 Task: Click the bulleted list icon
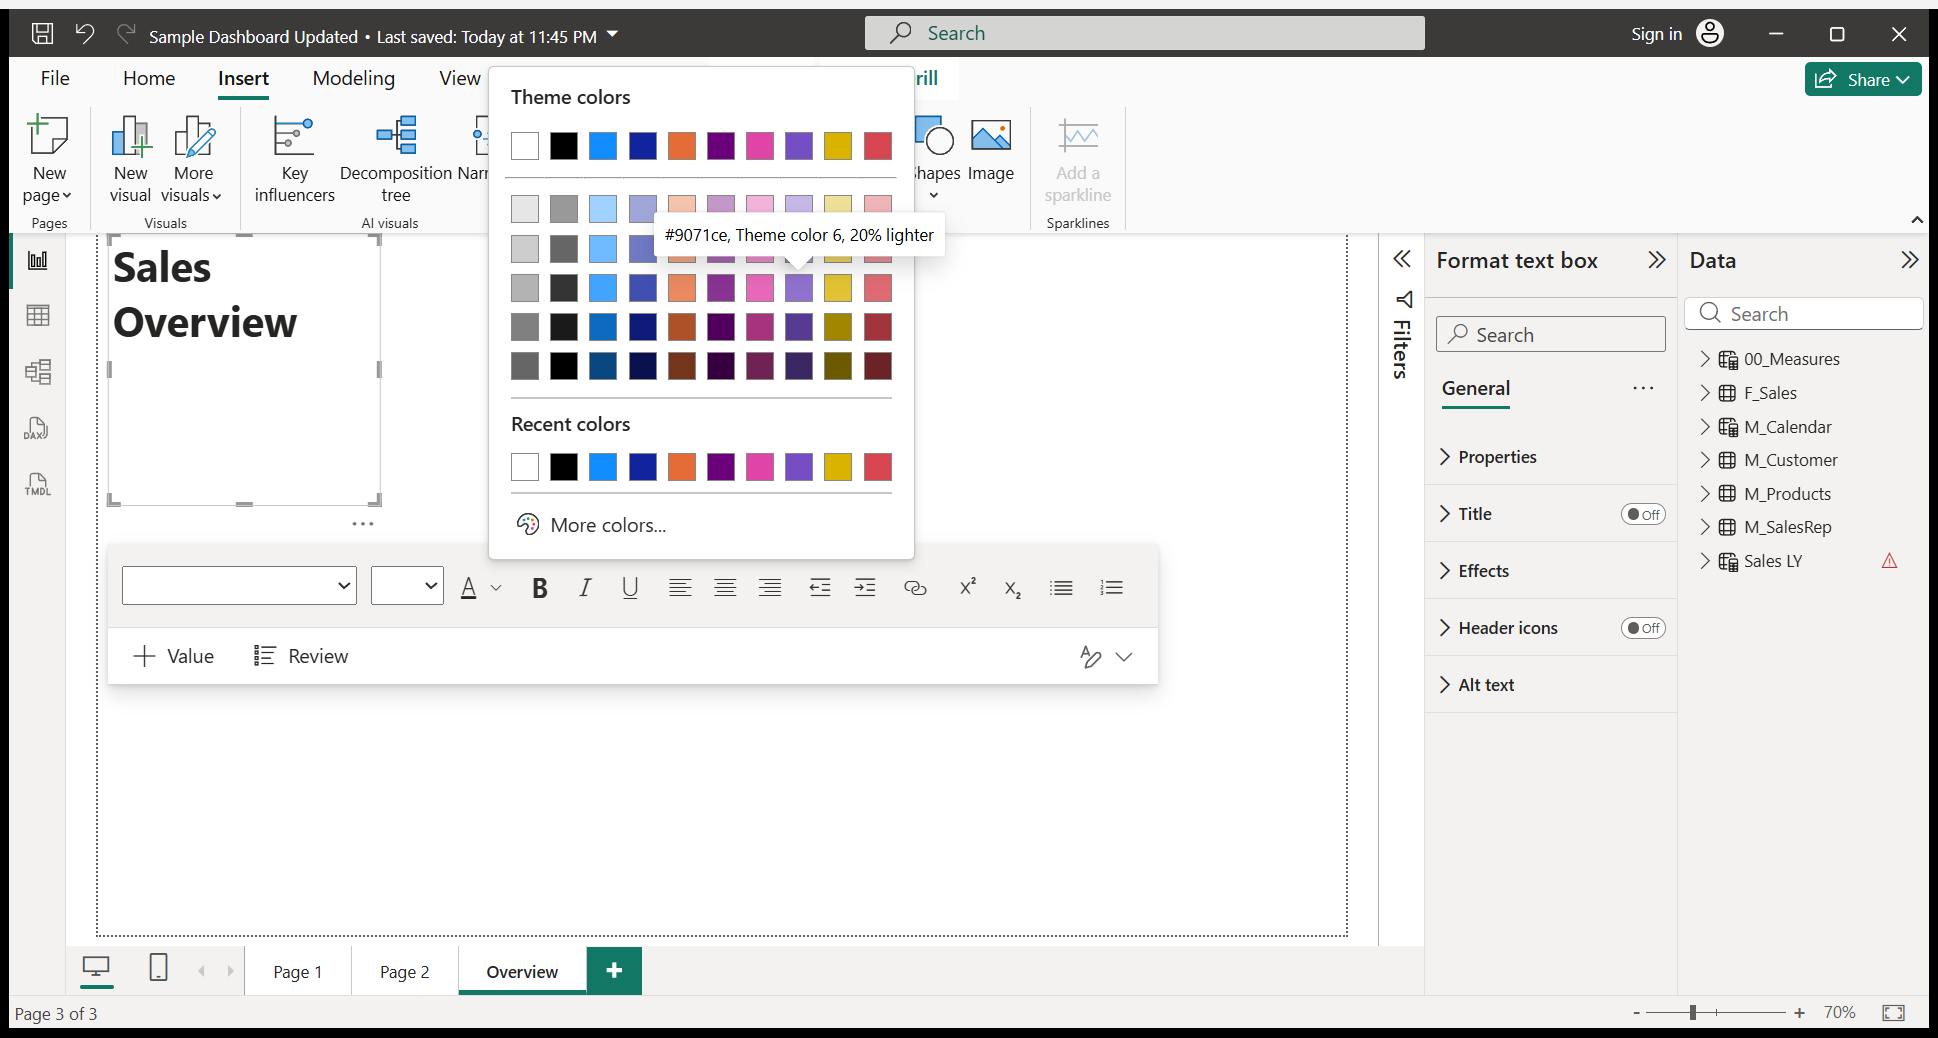(1061, 588)
